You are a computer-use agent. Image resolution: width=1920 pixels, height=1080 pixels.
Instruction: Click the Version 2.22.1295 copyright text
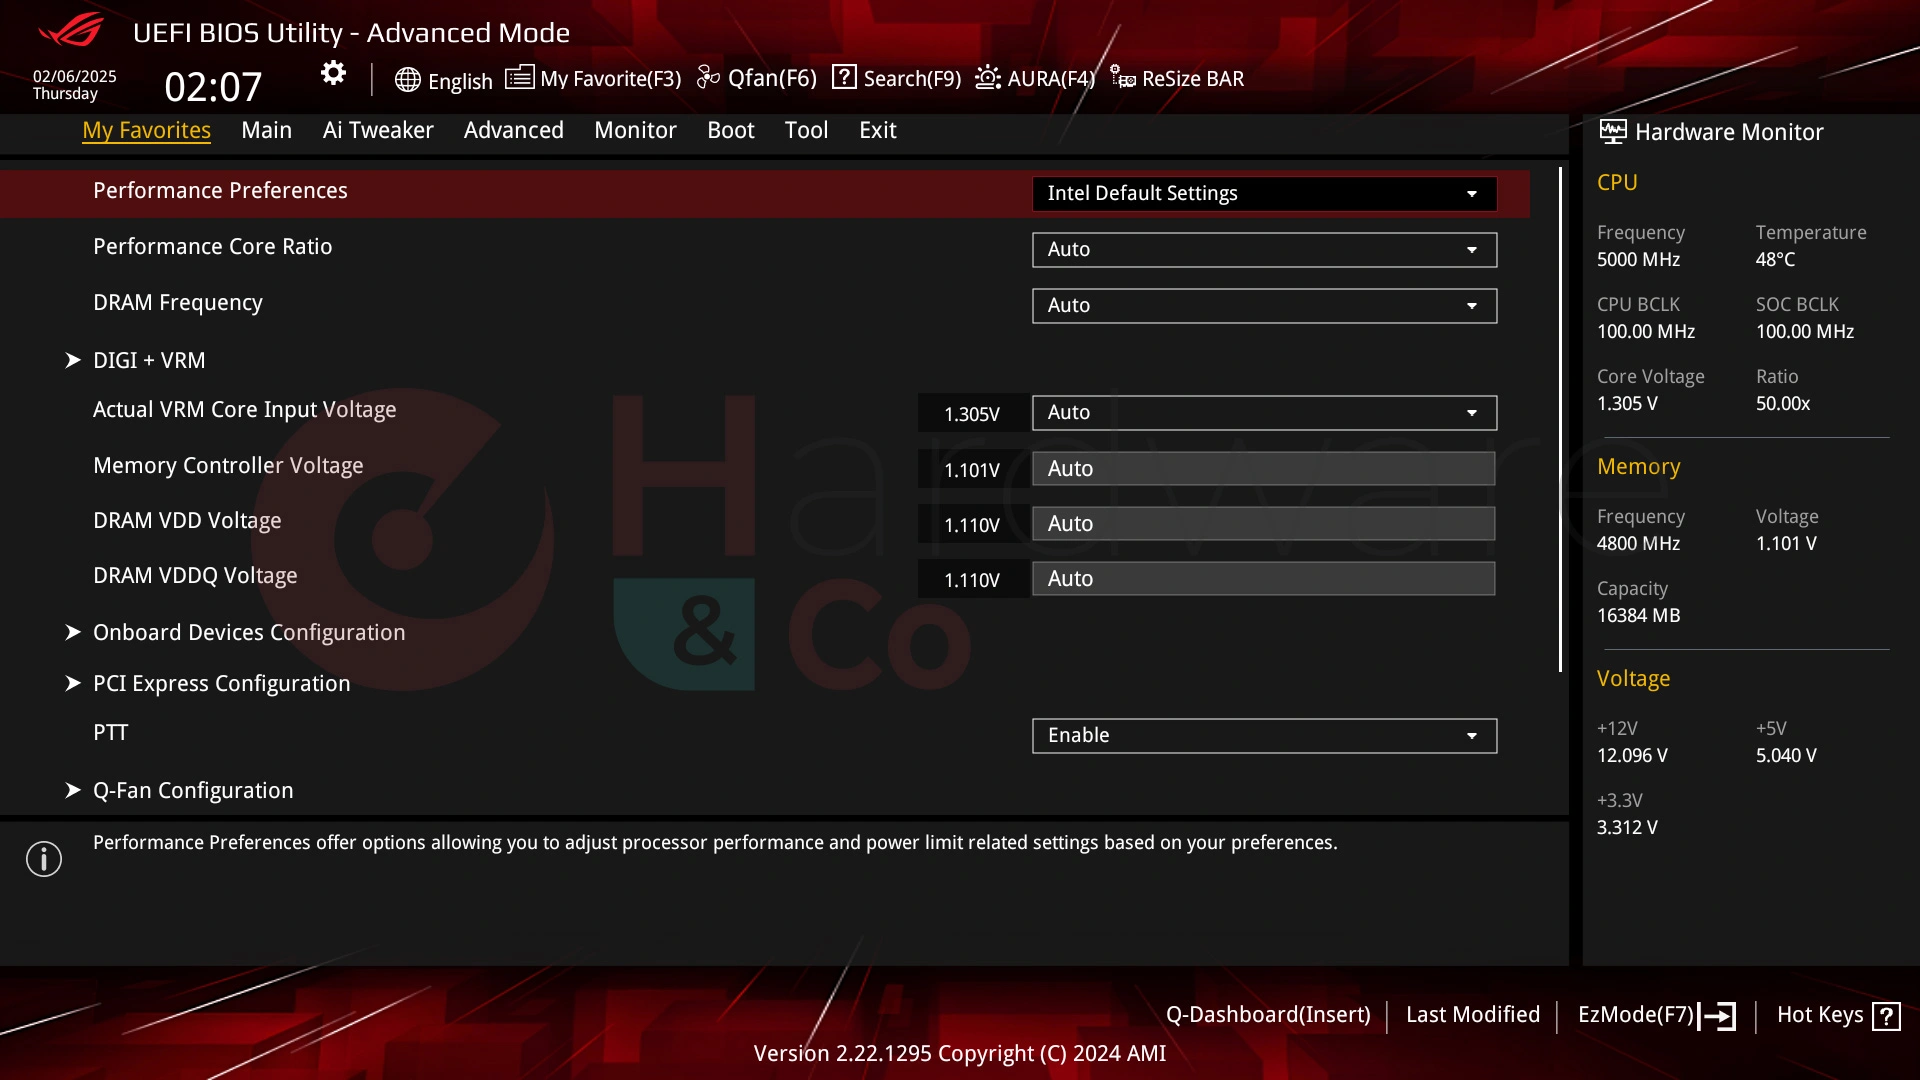[960, 1053]
